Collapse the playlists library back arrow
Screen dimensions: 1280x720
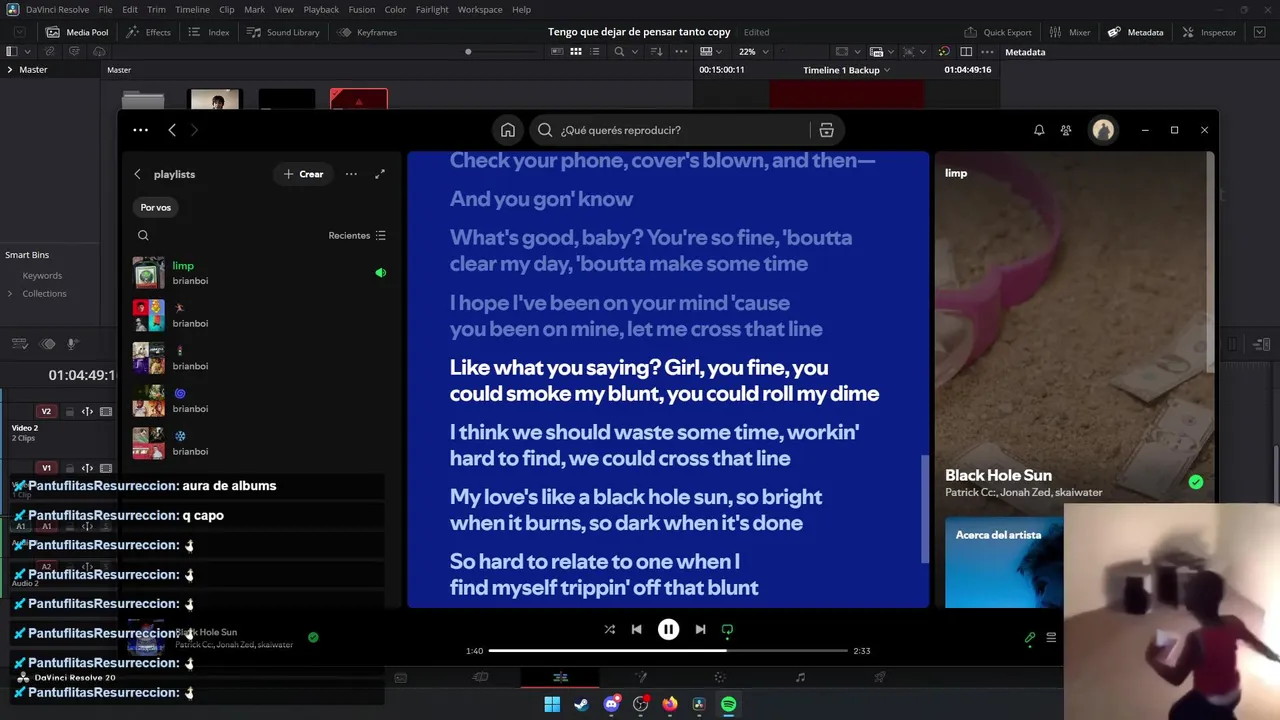(x=138, y=174)
